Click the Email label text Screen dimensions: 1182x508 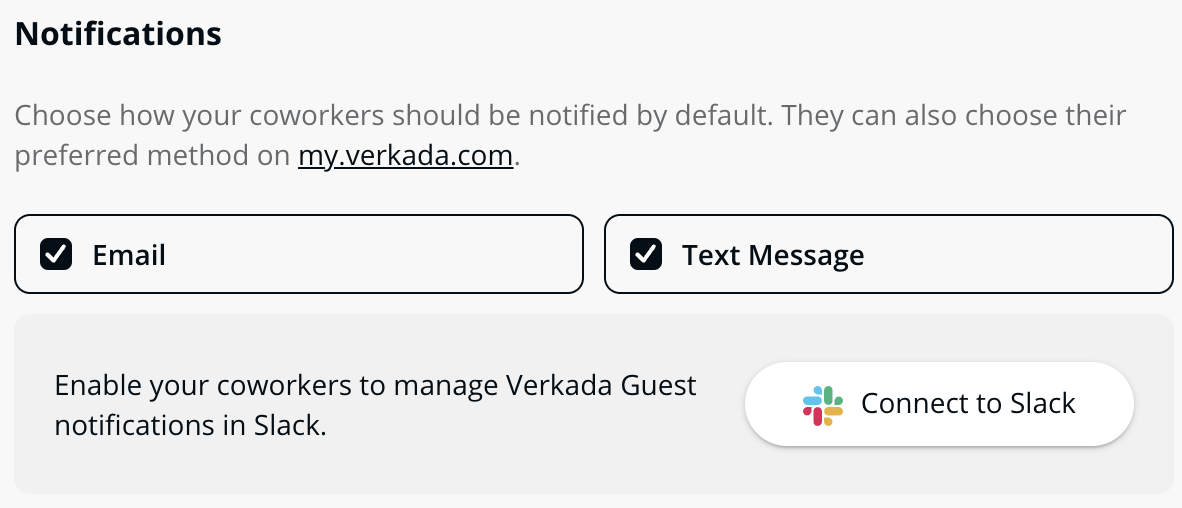[x=129, y=256]
